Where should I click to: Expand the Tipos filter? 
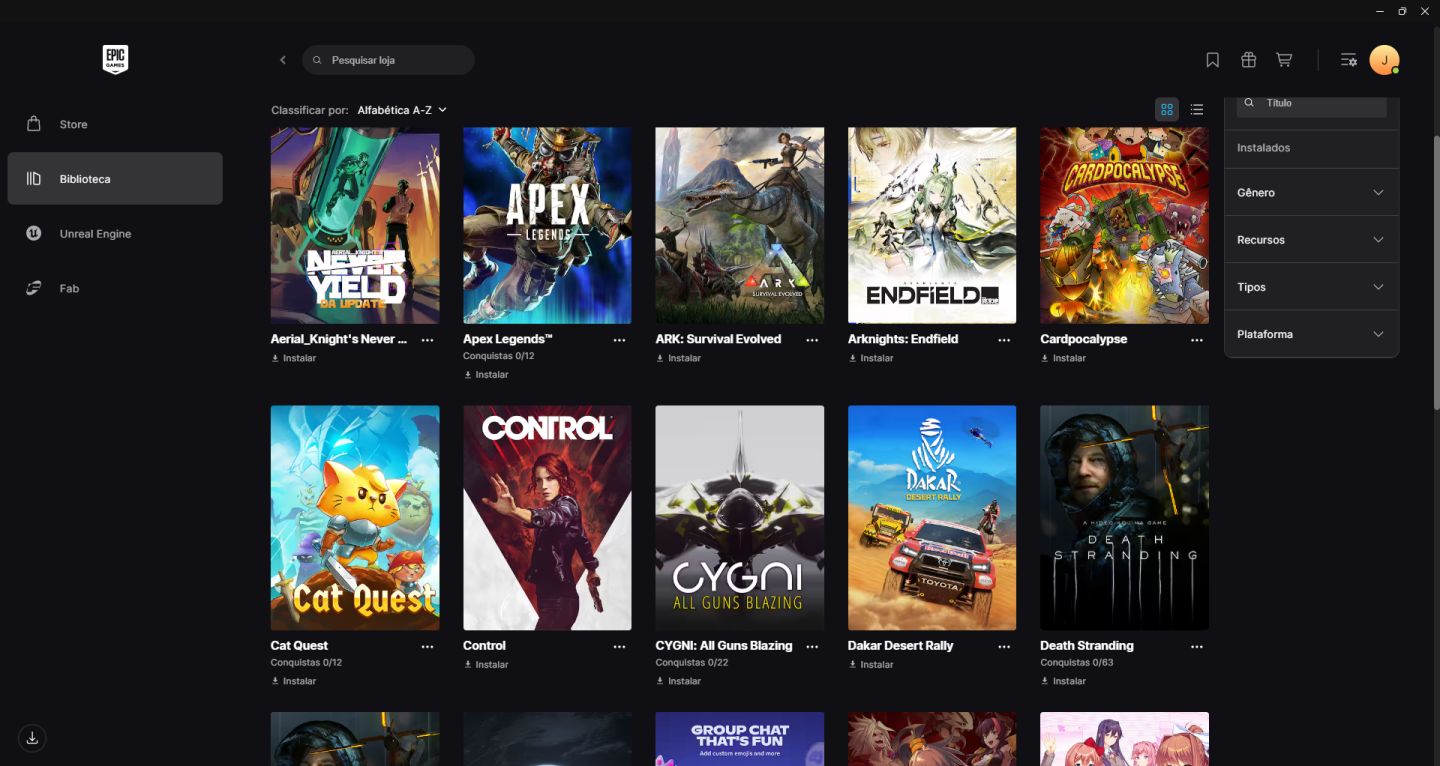pos(1311,287)
